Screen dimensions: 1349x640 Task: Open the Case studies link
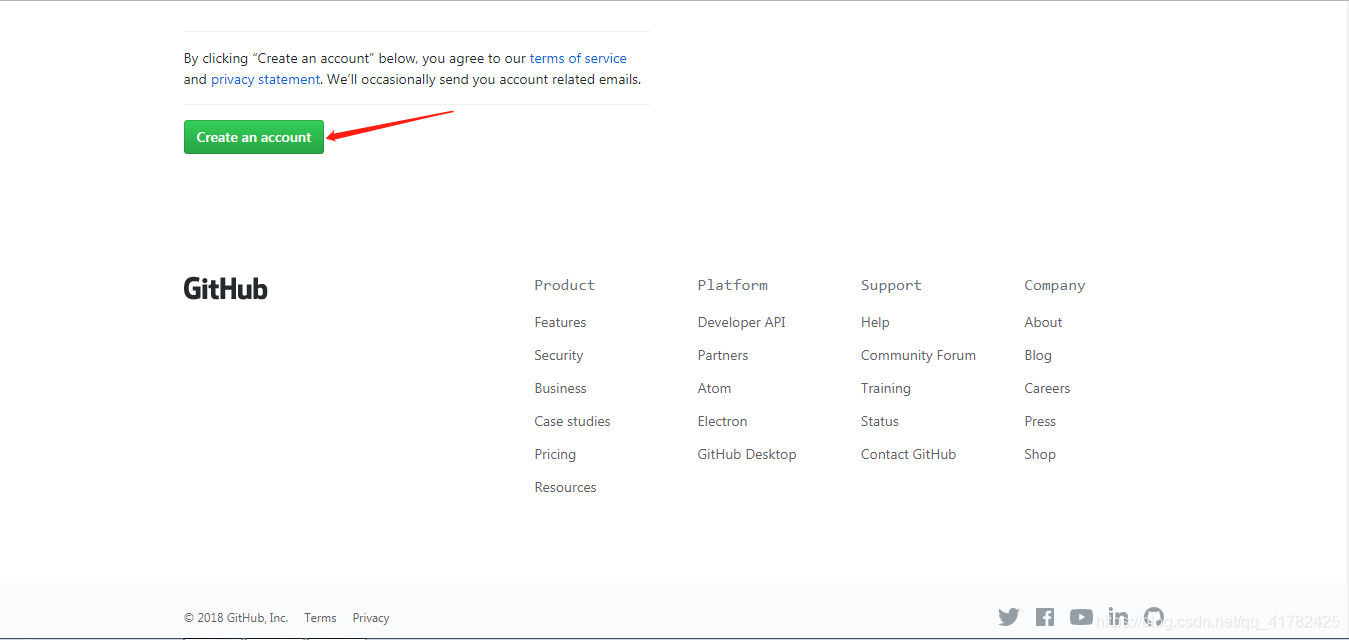click(572, 421)
